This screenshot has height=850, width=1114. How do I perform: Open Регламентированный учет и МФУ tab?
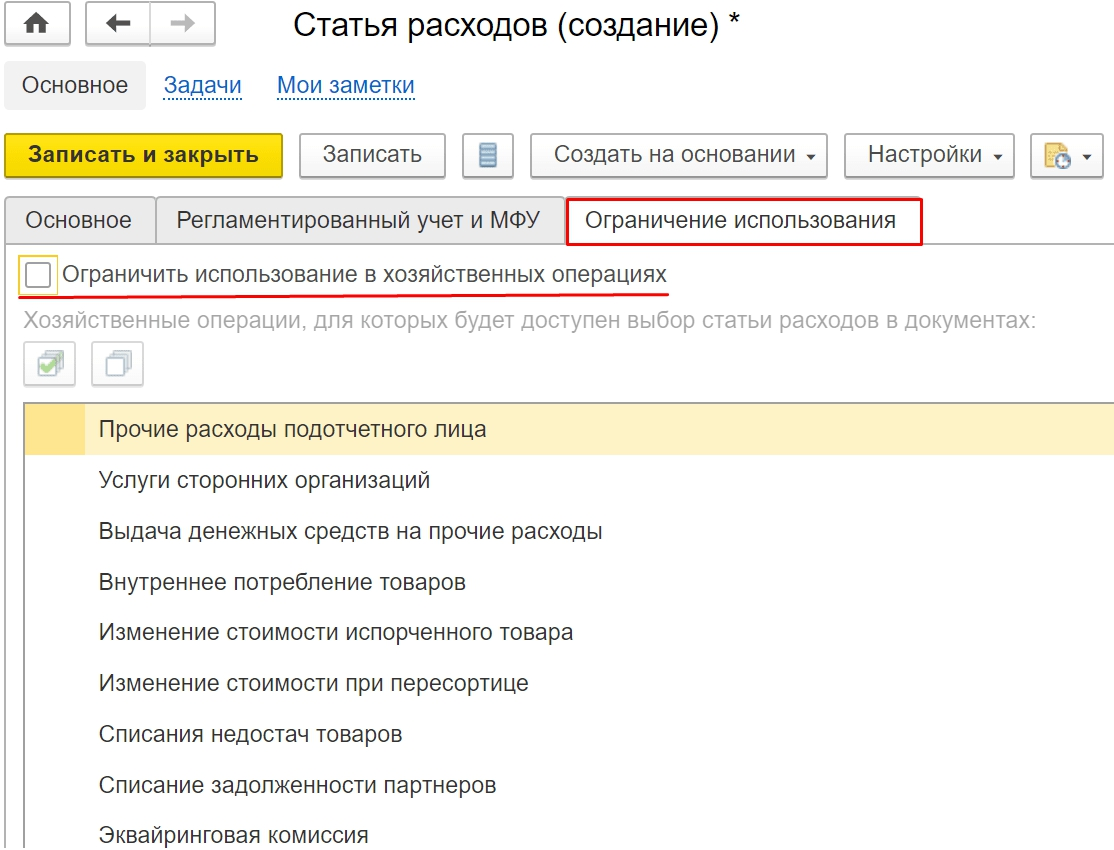pyautogui.click(x=359, y=221)
